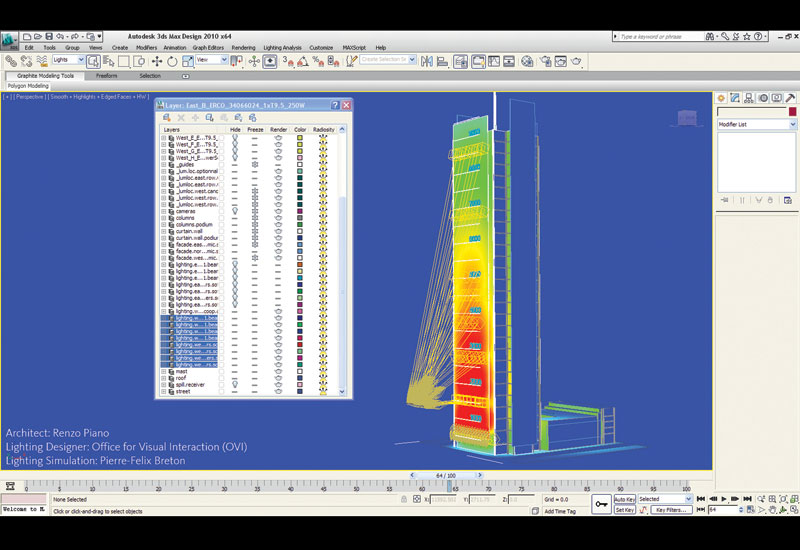Activate the Select Object tool

coord(93,62)
